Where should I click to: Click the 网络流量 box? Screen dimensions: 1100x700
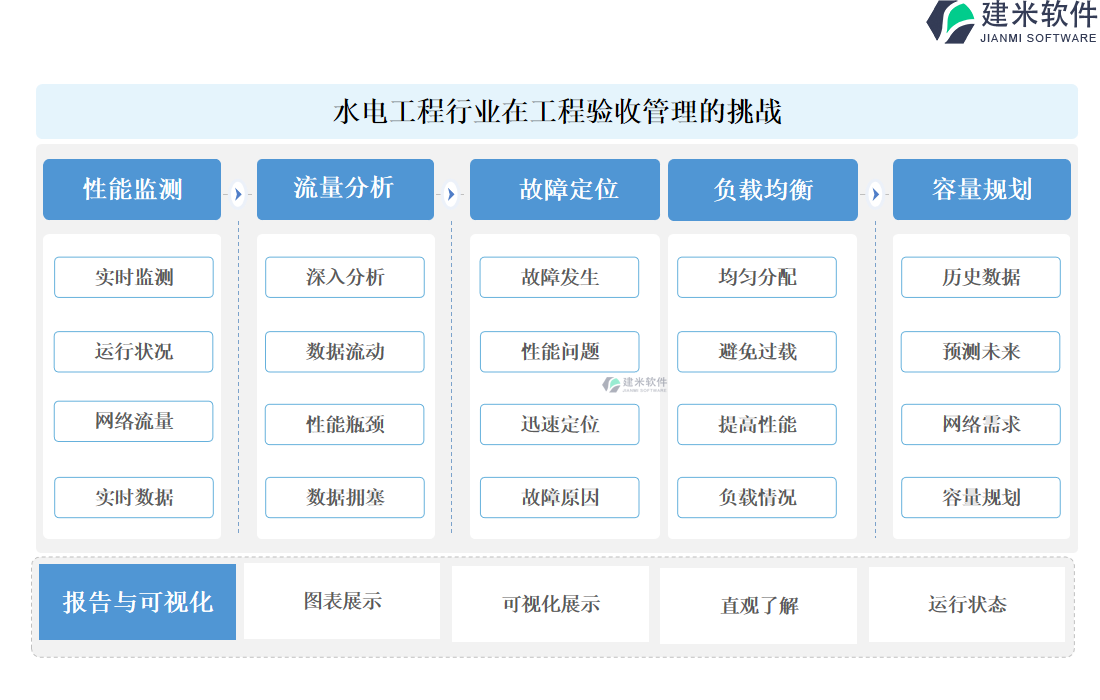pyautogui.click(x=134, y=422)
